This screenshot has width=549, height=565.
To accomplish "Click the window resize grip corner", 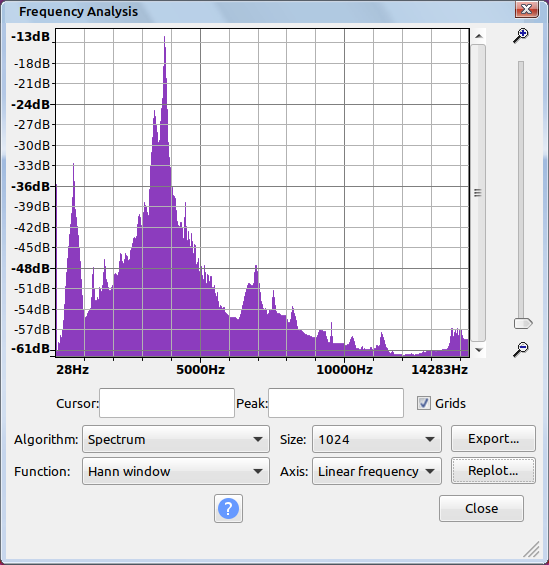I will [x=531, y=549].
